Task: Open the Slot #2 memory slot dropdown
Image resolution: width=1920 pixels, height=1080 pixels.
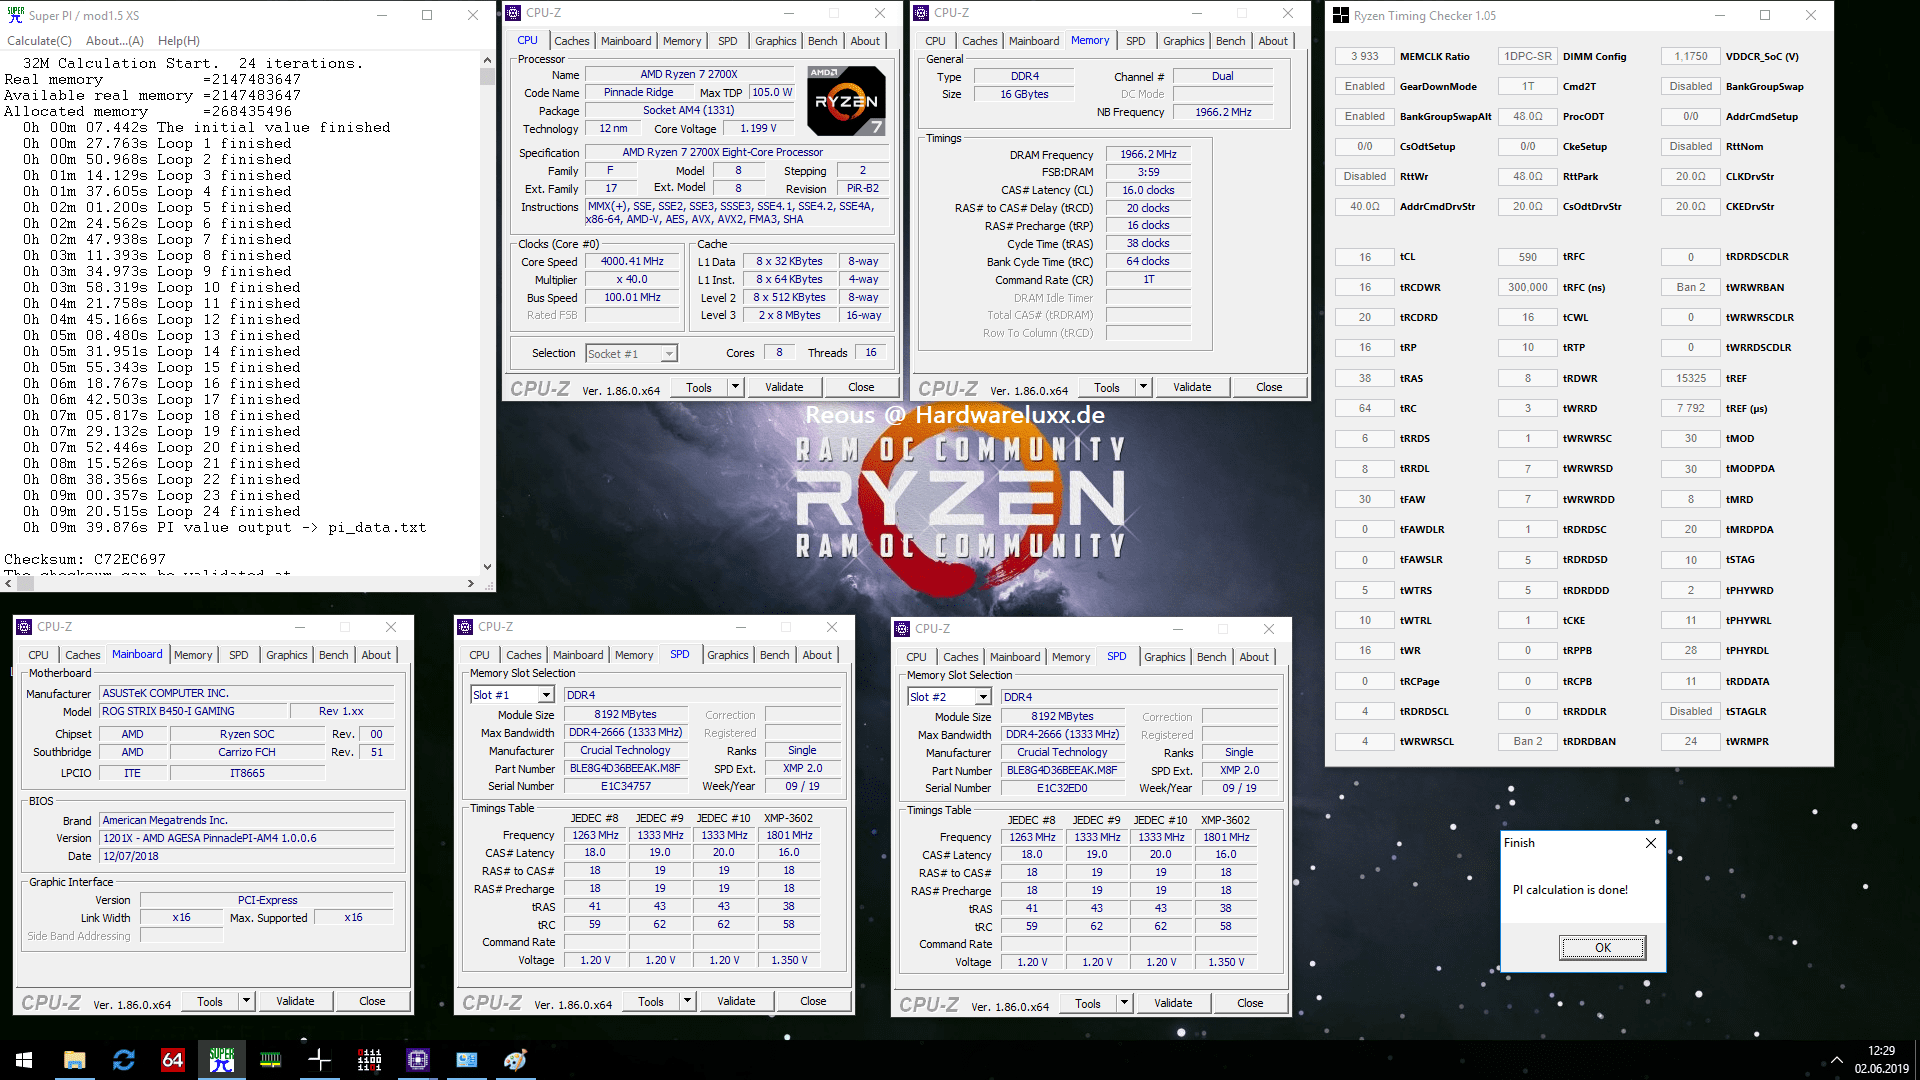Action: pyautogui.click(x=983, y=697)
